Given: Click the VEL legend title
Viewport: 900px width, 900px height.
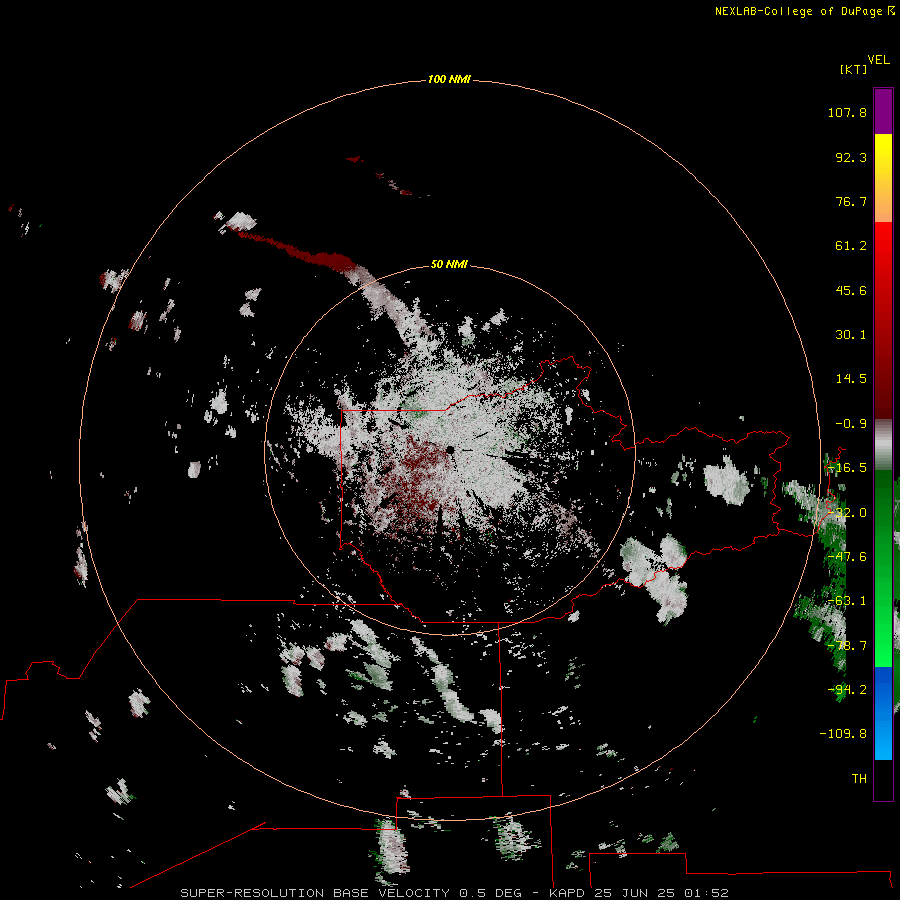Looking at the screenshot, I should click(x=879, y=59).
